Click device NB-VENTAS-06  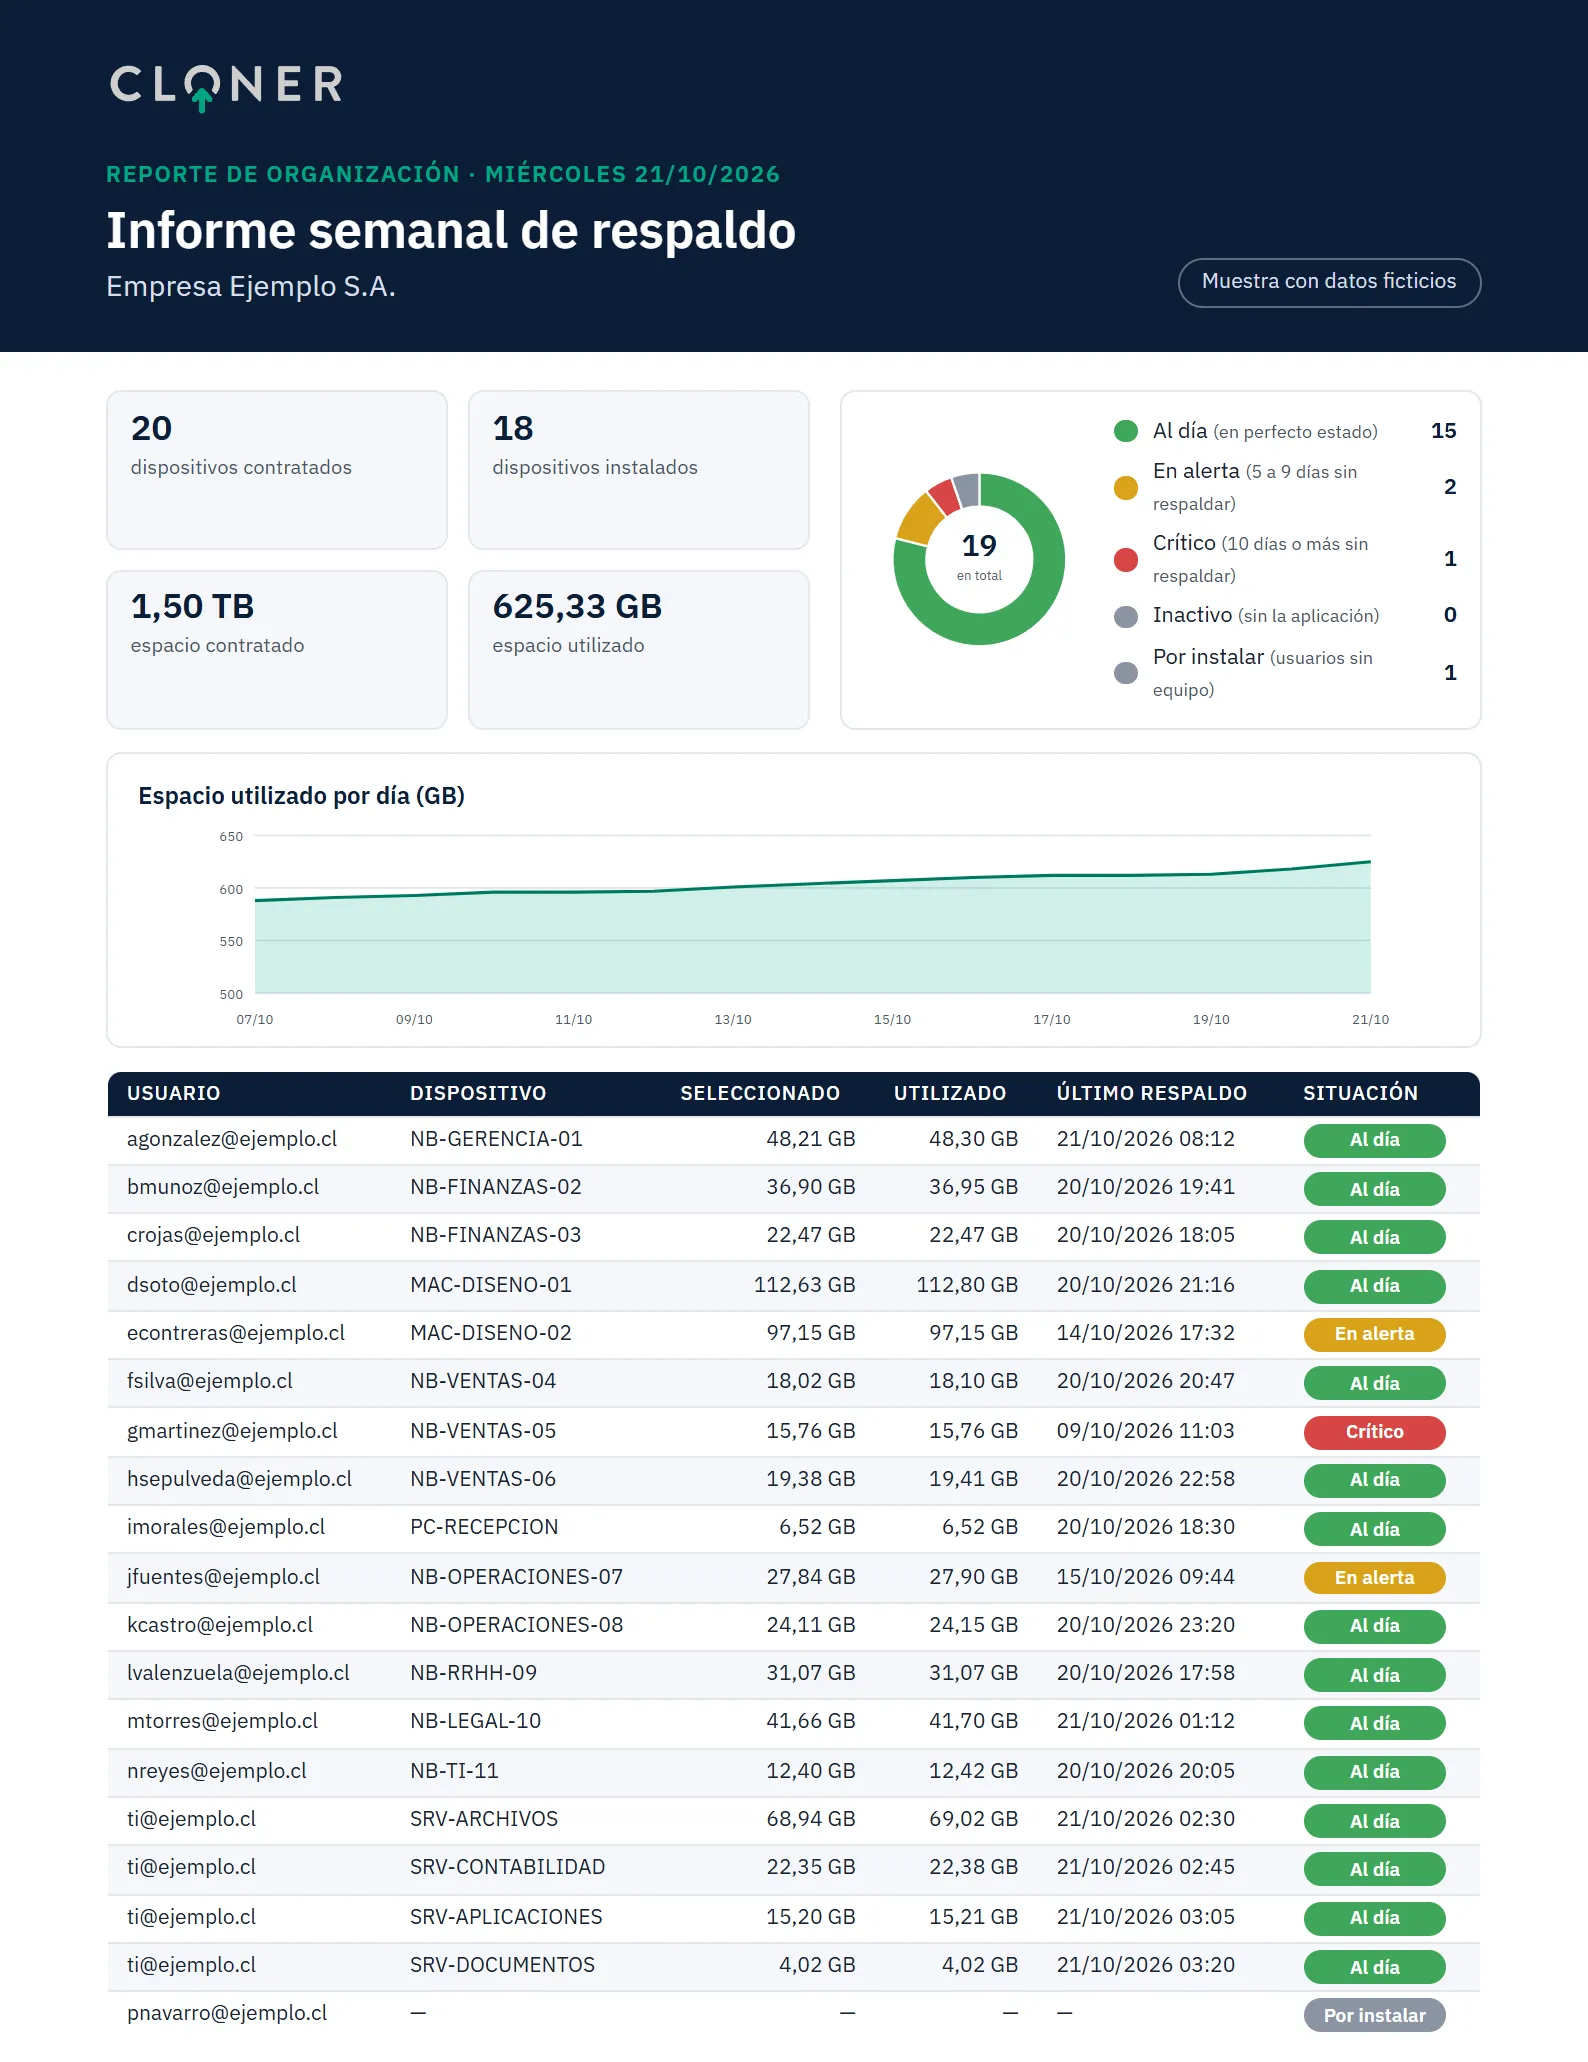click(483, 1479)
